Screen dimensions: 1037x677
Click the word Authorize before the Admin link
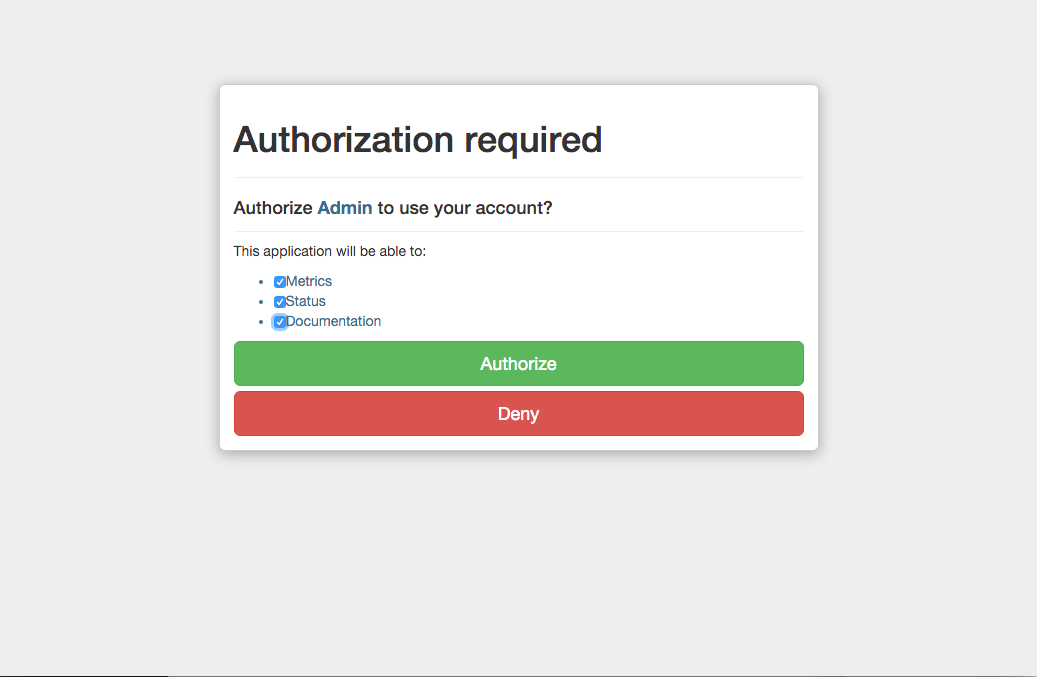272,208
